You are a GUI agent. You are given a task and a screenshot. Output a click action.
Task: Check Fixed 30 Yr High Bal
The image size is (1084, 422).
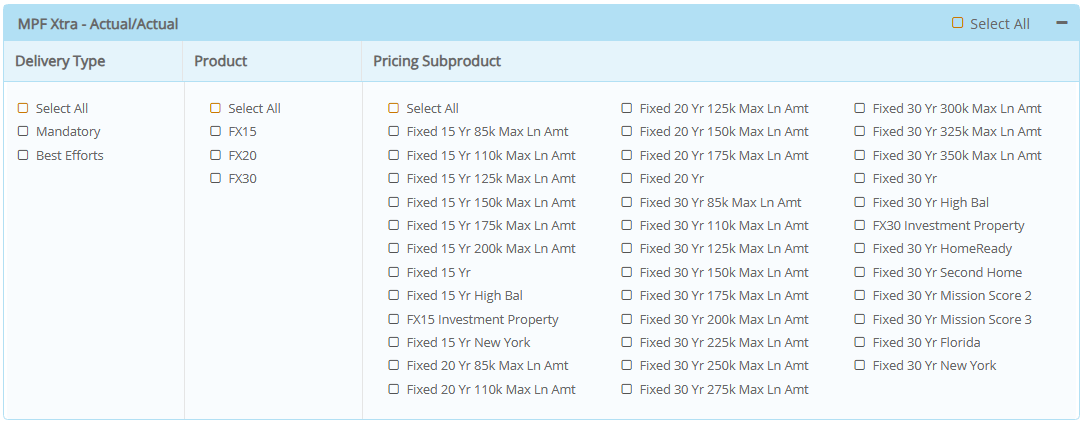tap(860, 203)
